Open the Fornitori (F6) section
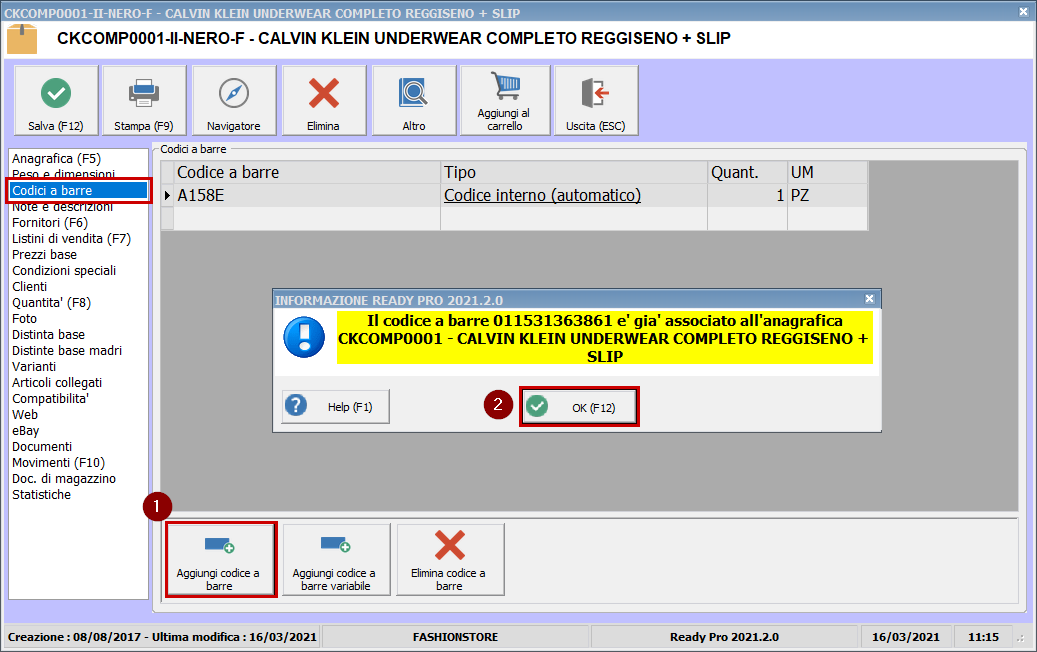This screenshot has height=652, width=1037. [50, 223]
